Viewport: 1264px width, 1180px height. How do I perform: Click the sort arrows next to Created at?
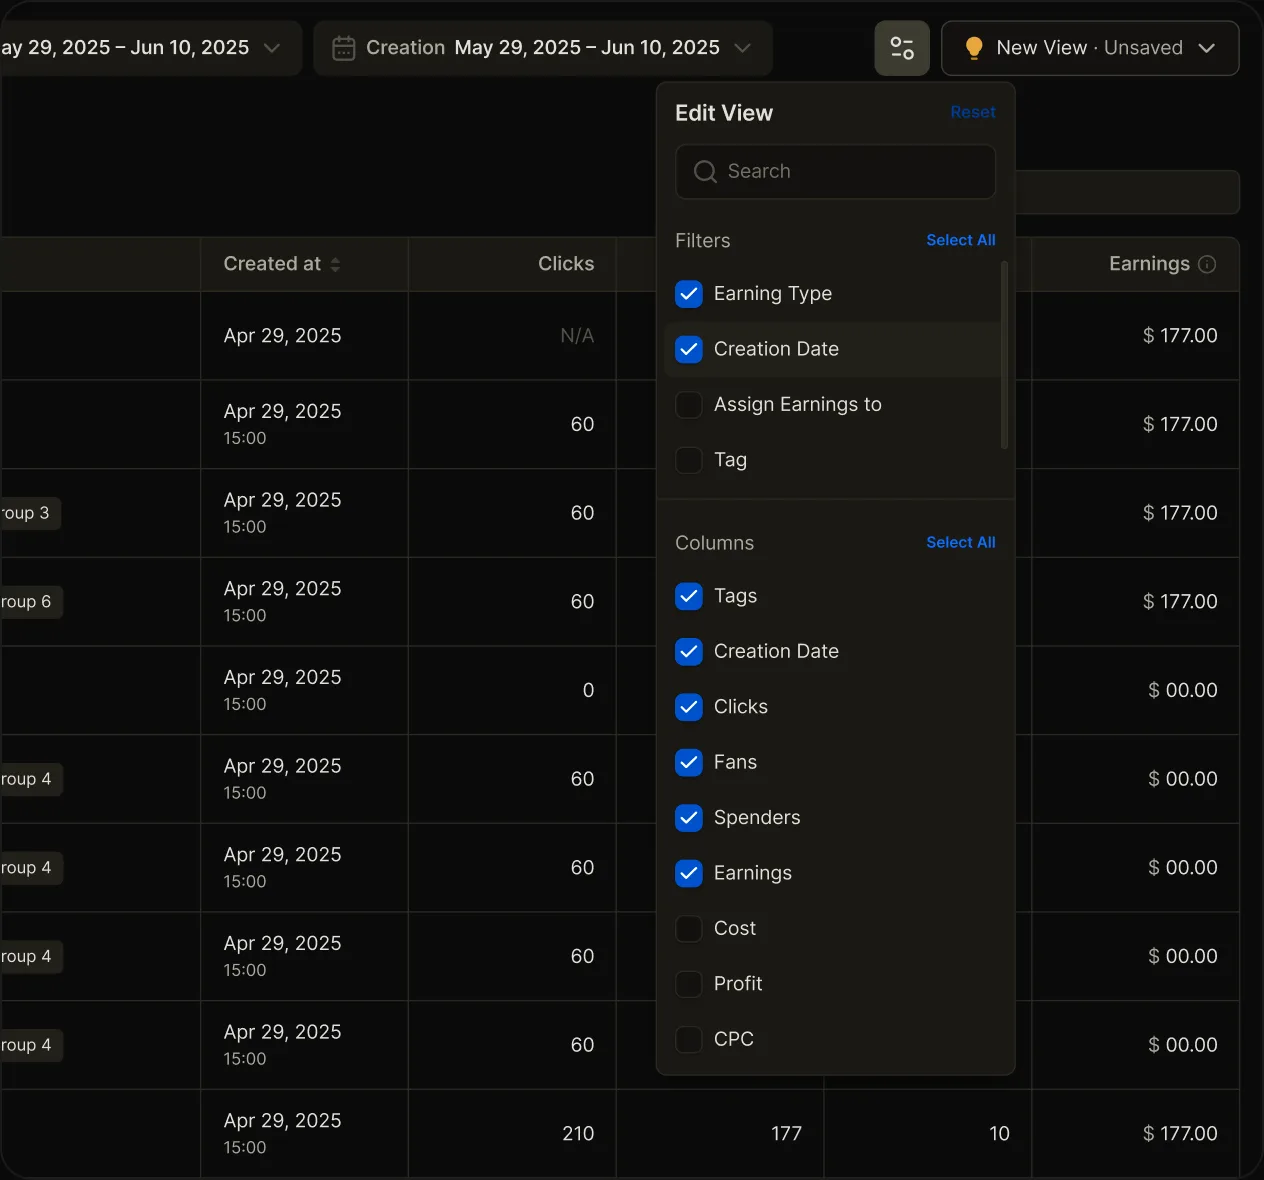pyautogui.click(x=335, y=264)
